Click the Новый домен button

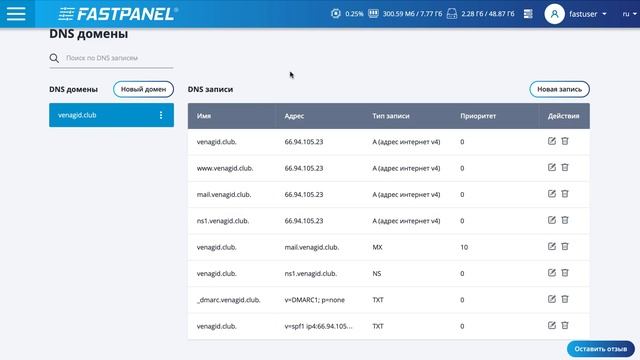(x=143, y=89)
